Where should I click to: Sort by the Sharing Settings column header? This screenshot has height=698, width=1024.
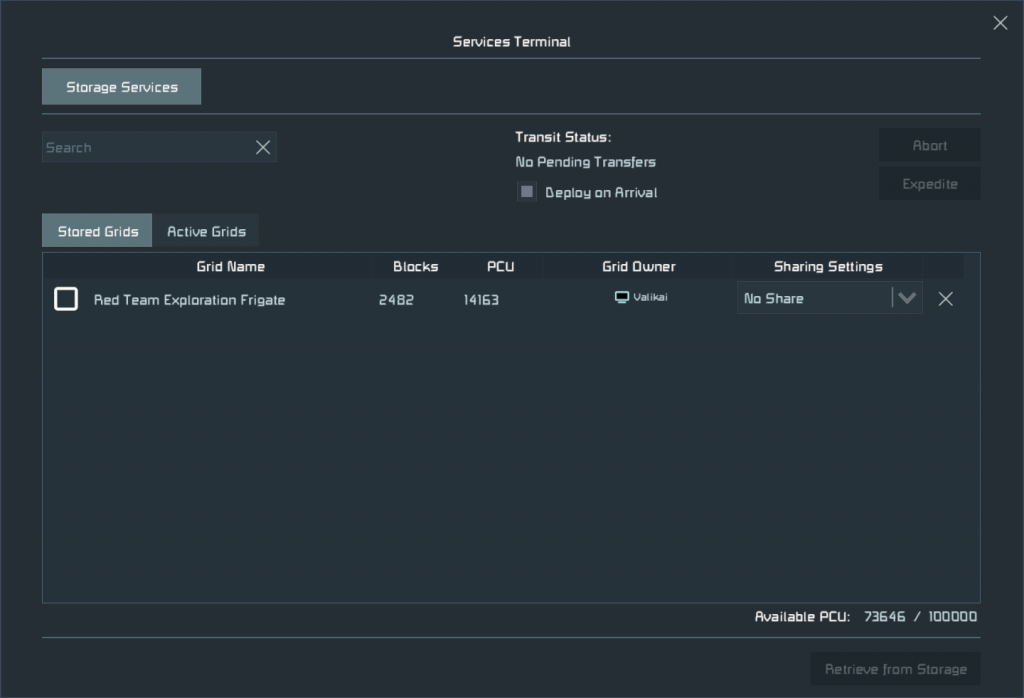tap(828, 267)
